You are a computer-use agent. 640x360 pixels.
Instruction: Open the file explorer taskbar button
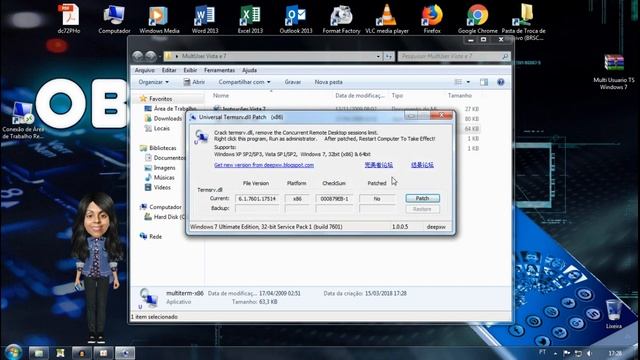(x=39, y=353)
